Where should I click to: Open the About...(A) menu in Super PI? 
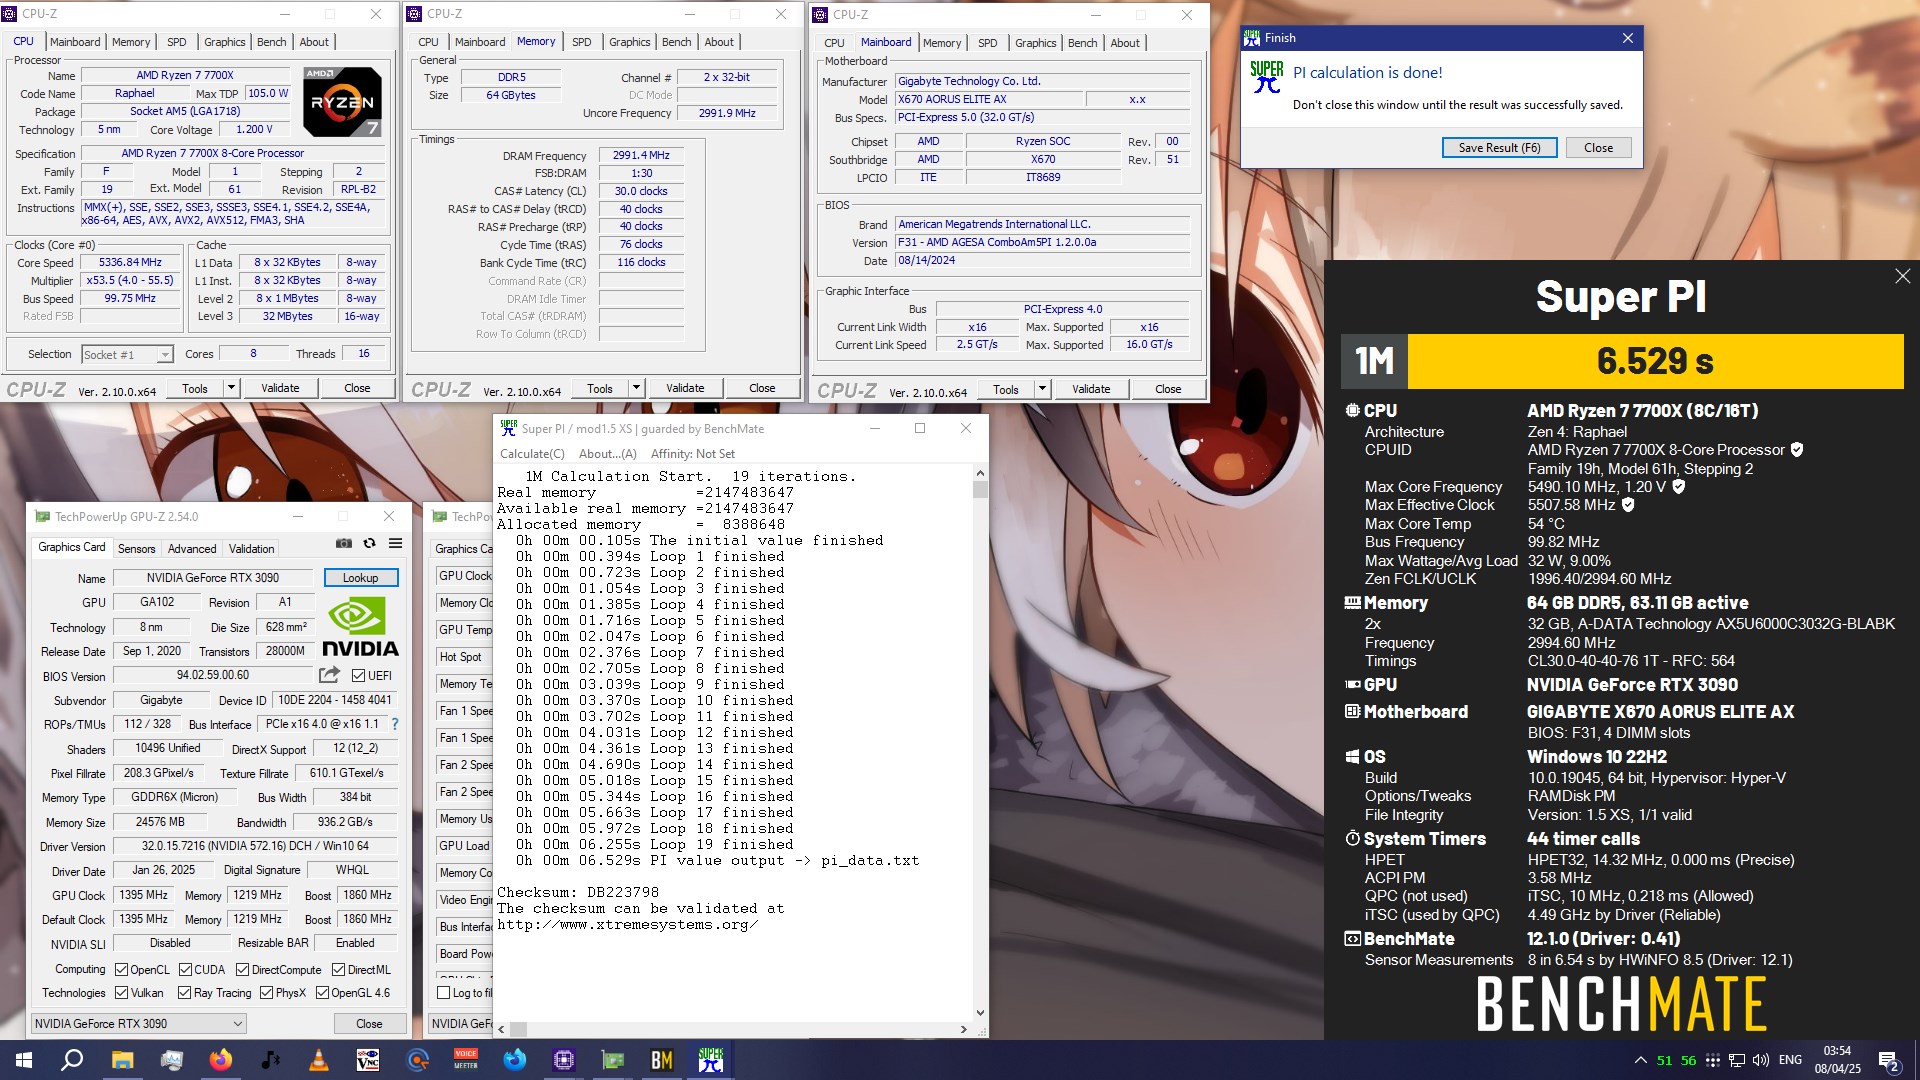(x=607, y=453)
